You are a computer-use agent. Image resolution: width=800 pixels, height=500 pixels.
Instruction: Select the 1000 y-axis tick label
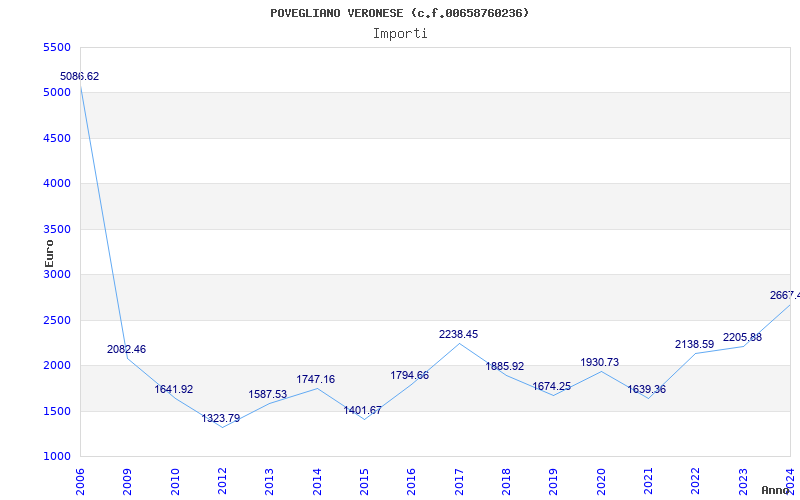[x=57, y=457]
